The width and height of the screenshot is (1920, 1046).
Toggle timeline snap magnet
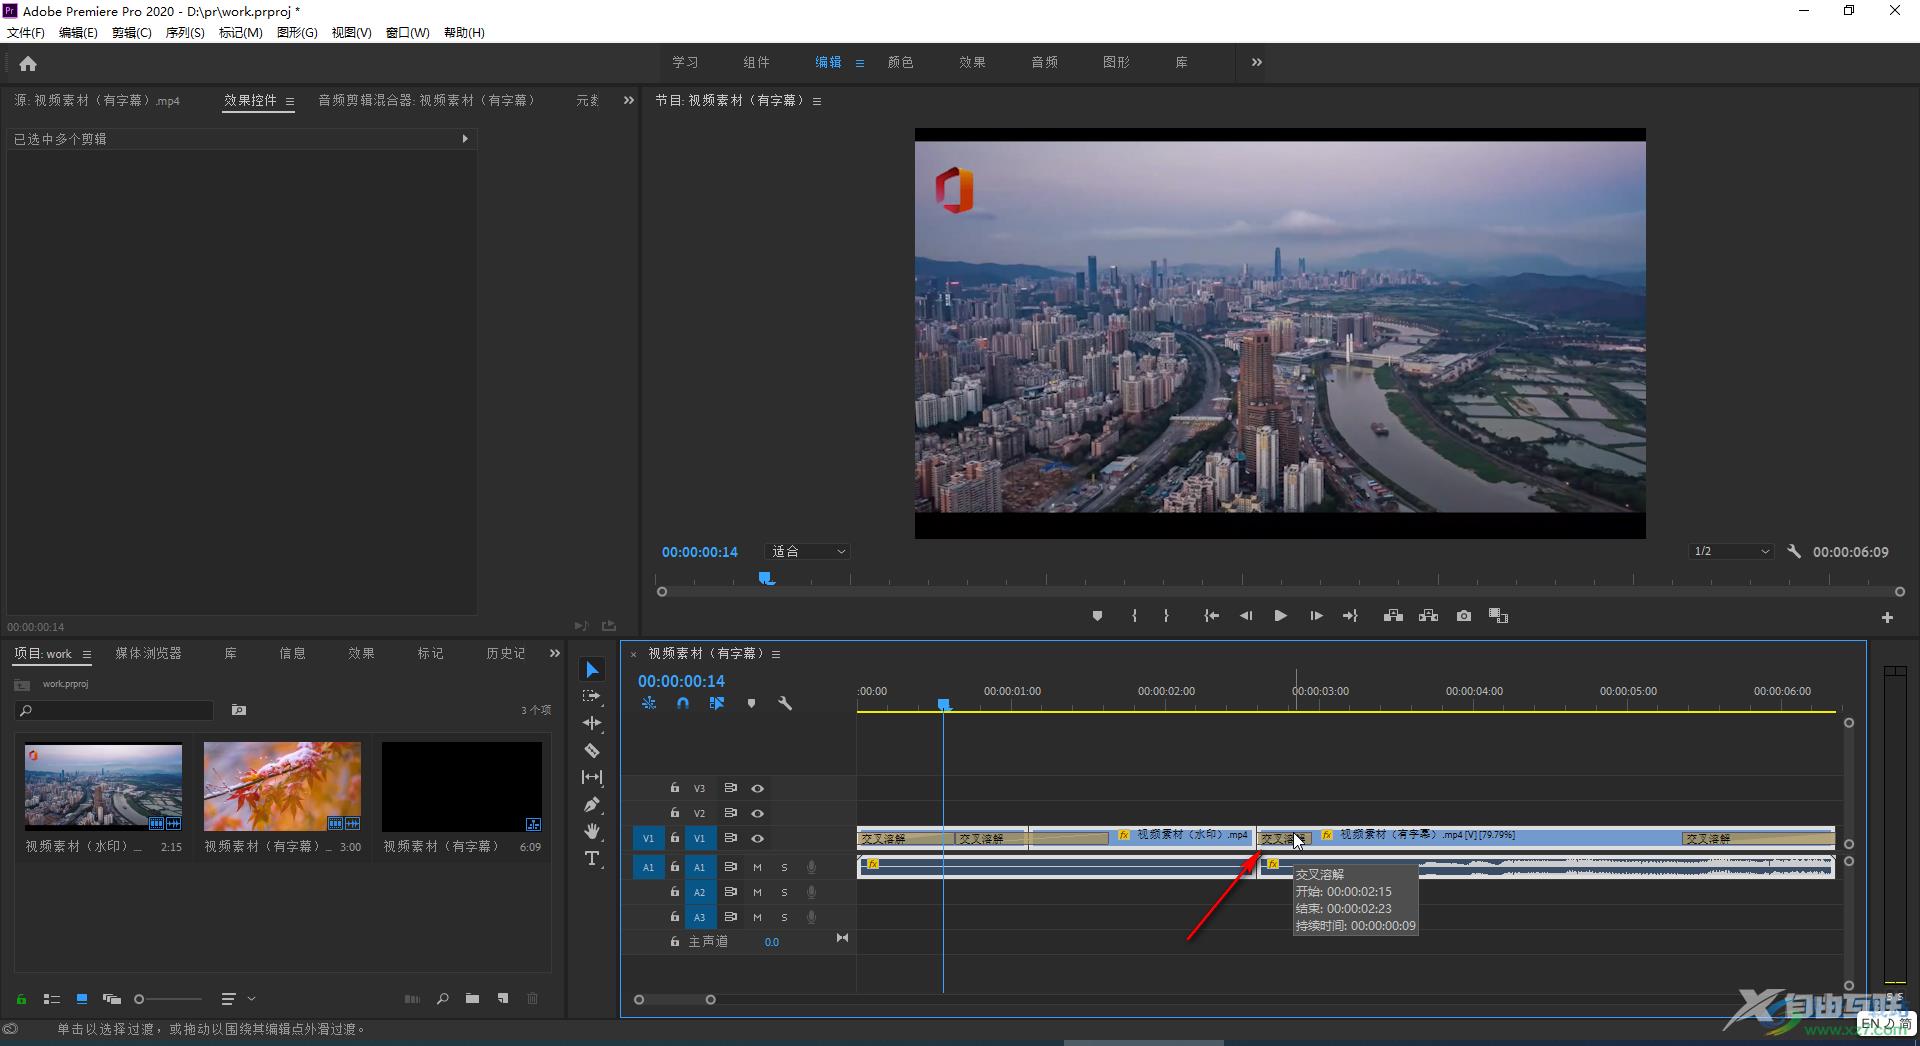pyautogui.click(x=682, y=703)
